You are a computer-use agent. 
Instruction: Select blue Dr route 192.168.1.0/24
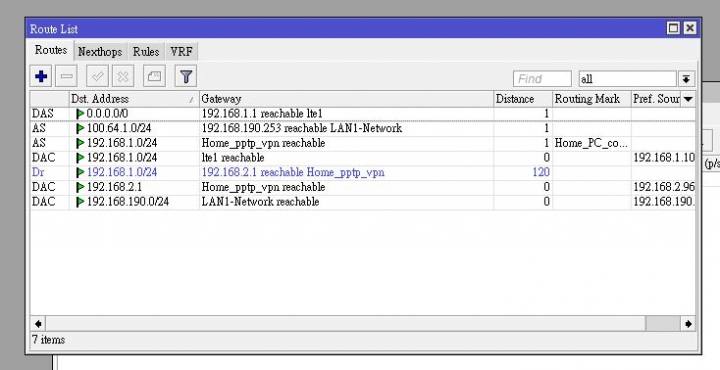(363, 172)
